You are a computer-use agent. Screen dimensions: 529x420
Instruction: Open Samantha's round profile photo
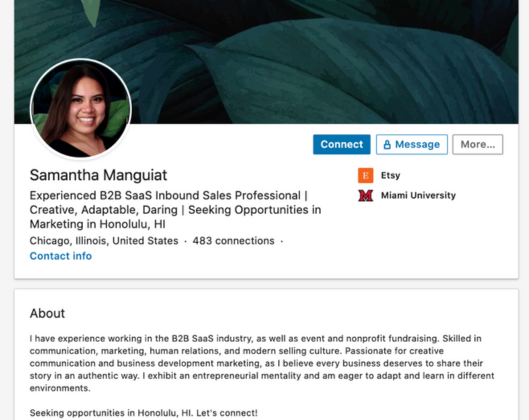pyautogui.click(x=81, y=108)
